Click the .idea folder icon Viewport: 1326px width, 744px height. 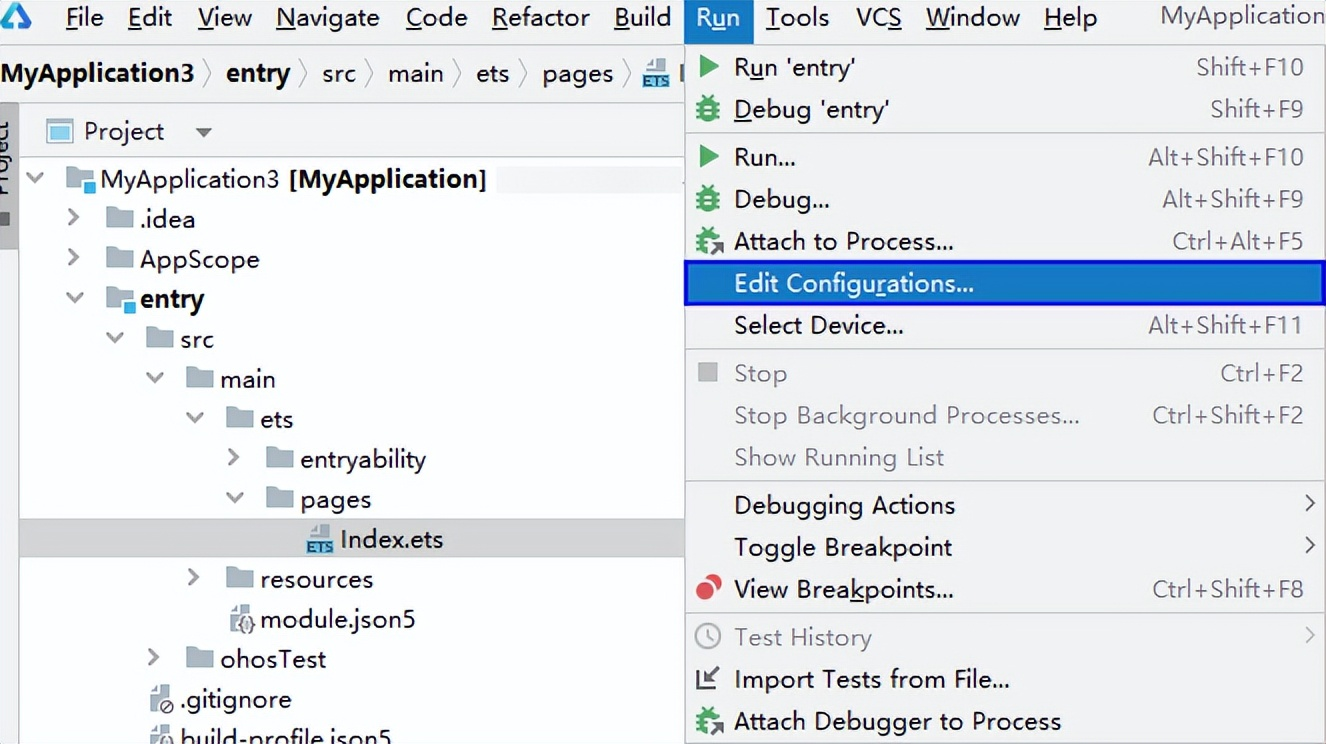pyautogui.click(x=120, y=218)
